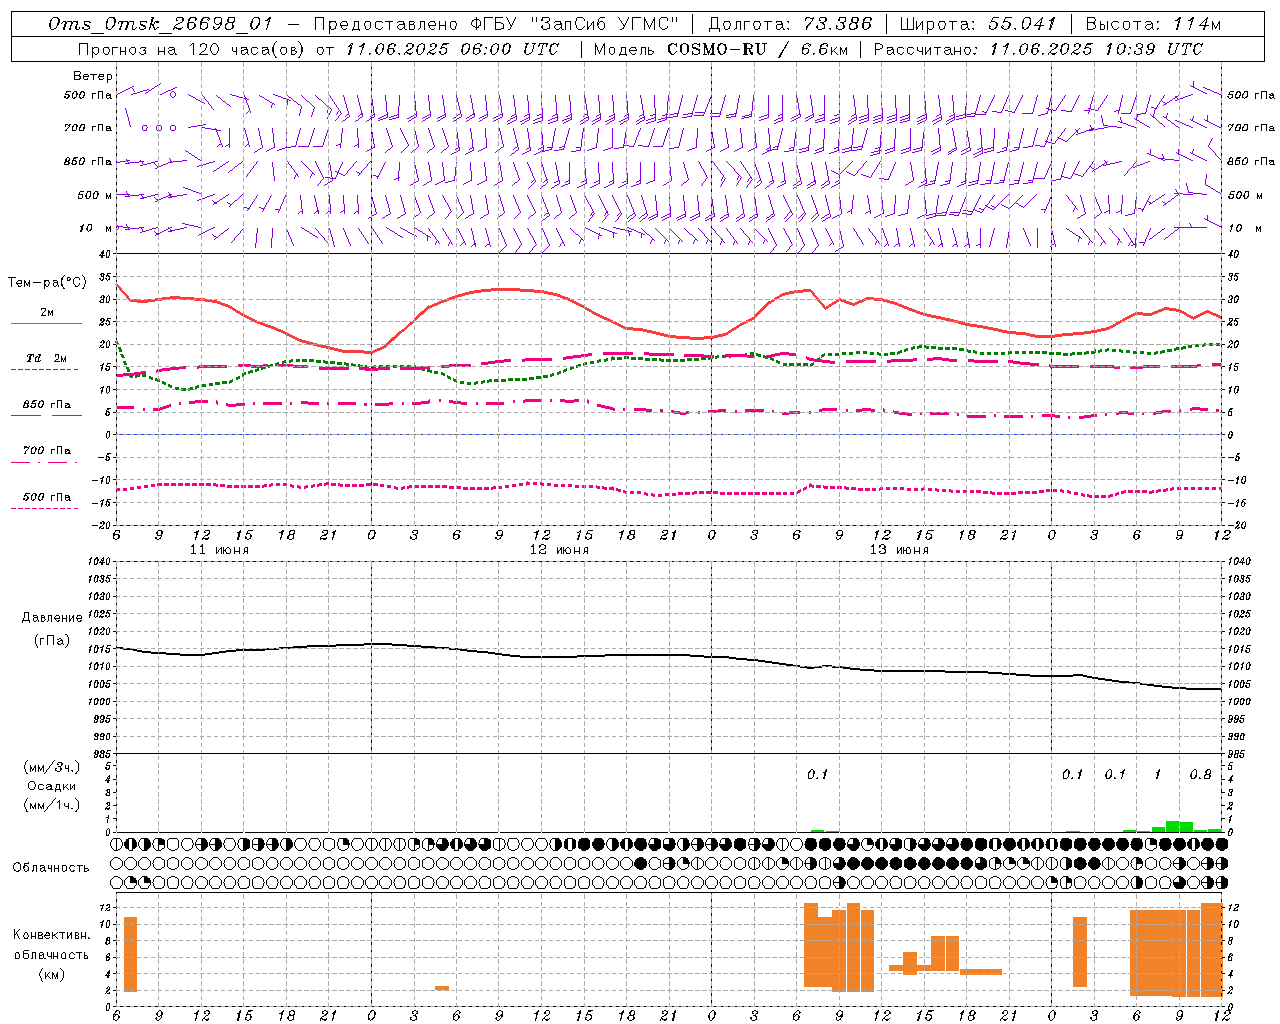Viewport: 1280px width, 1024px height.
Task: Click the (мм/1ч.) precipitation unit label
Action: point(53,805)
